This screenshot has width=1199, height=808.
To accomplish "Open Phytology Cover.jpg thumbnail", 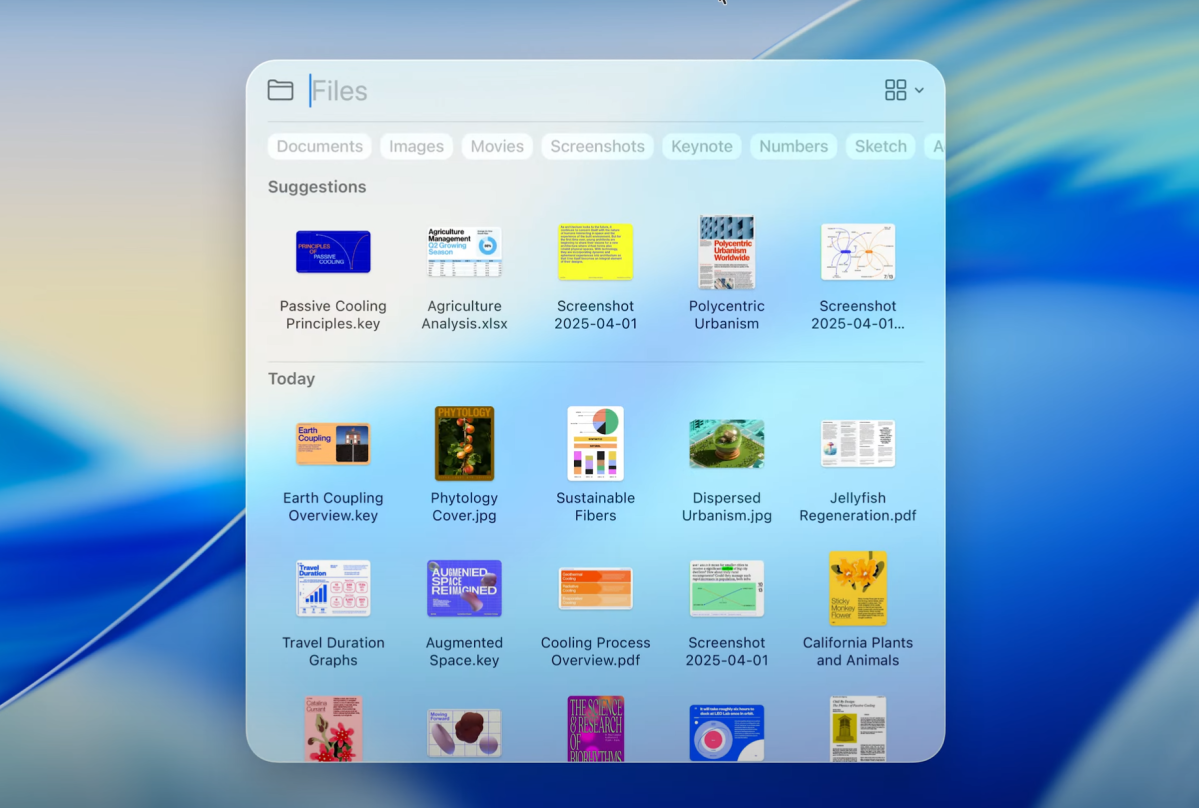I will tap(464, 443).
